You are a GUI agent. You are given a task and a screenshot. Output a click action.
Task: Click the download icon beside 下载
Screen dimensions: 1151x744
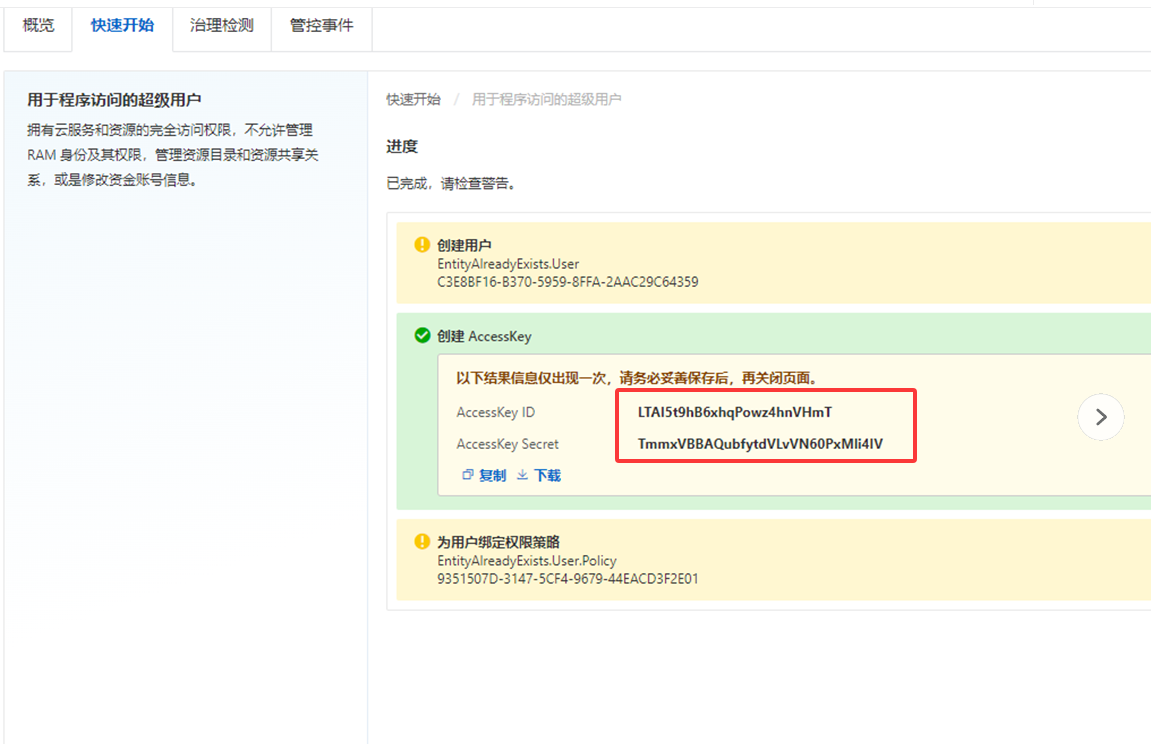pos(522,475)
